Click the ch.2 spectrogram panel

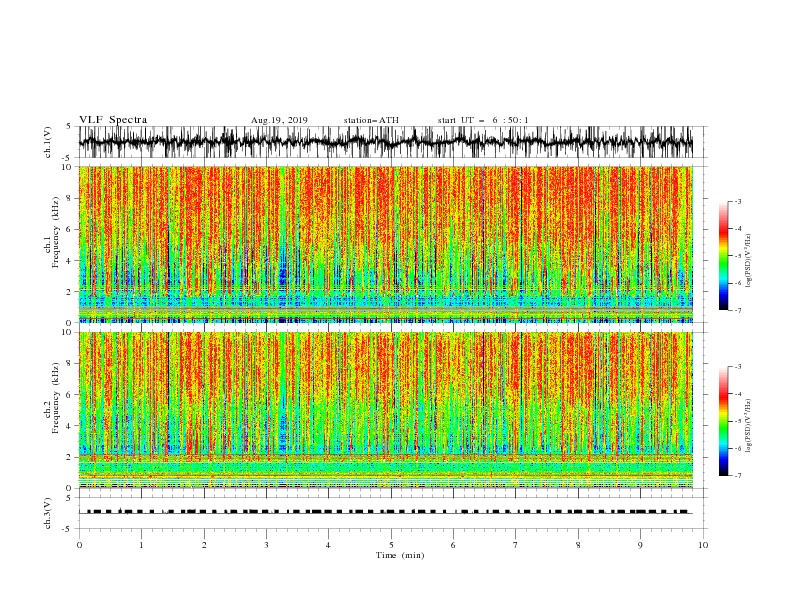(386, 410)
